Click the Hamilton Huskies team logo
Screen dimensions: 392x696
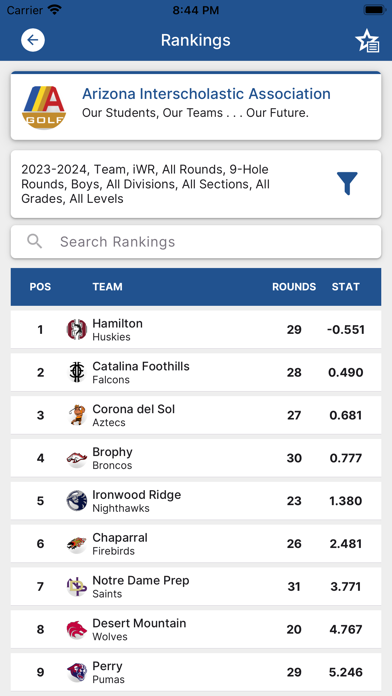[77, 329]
